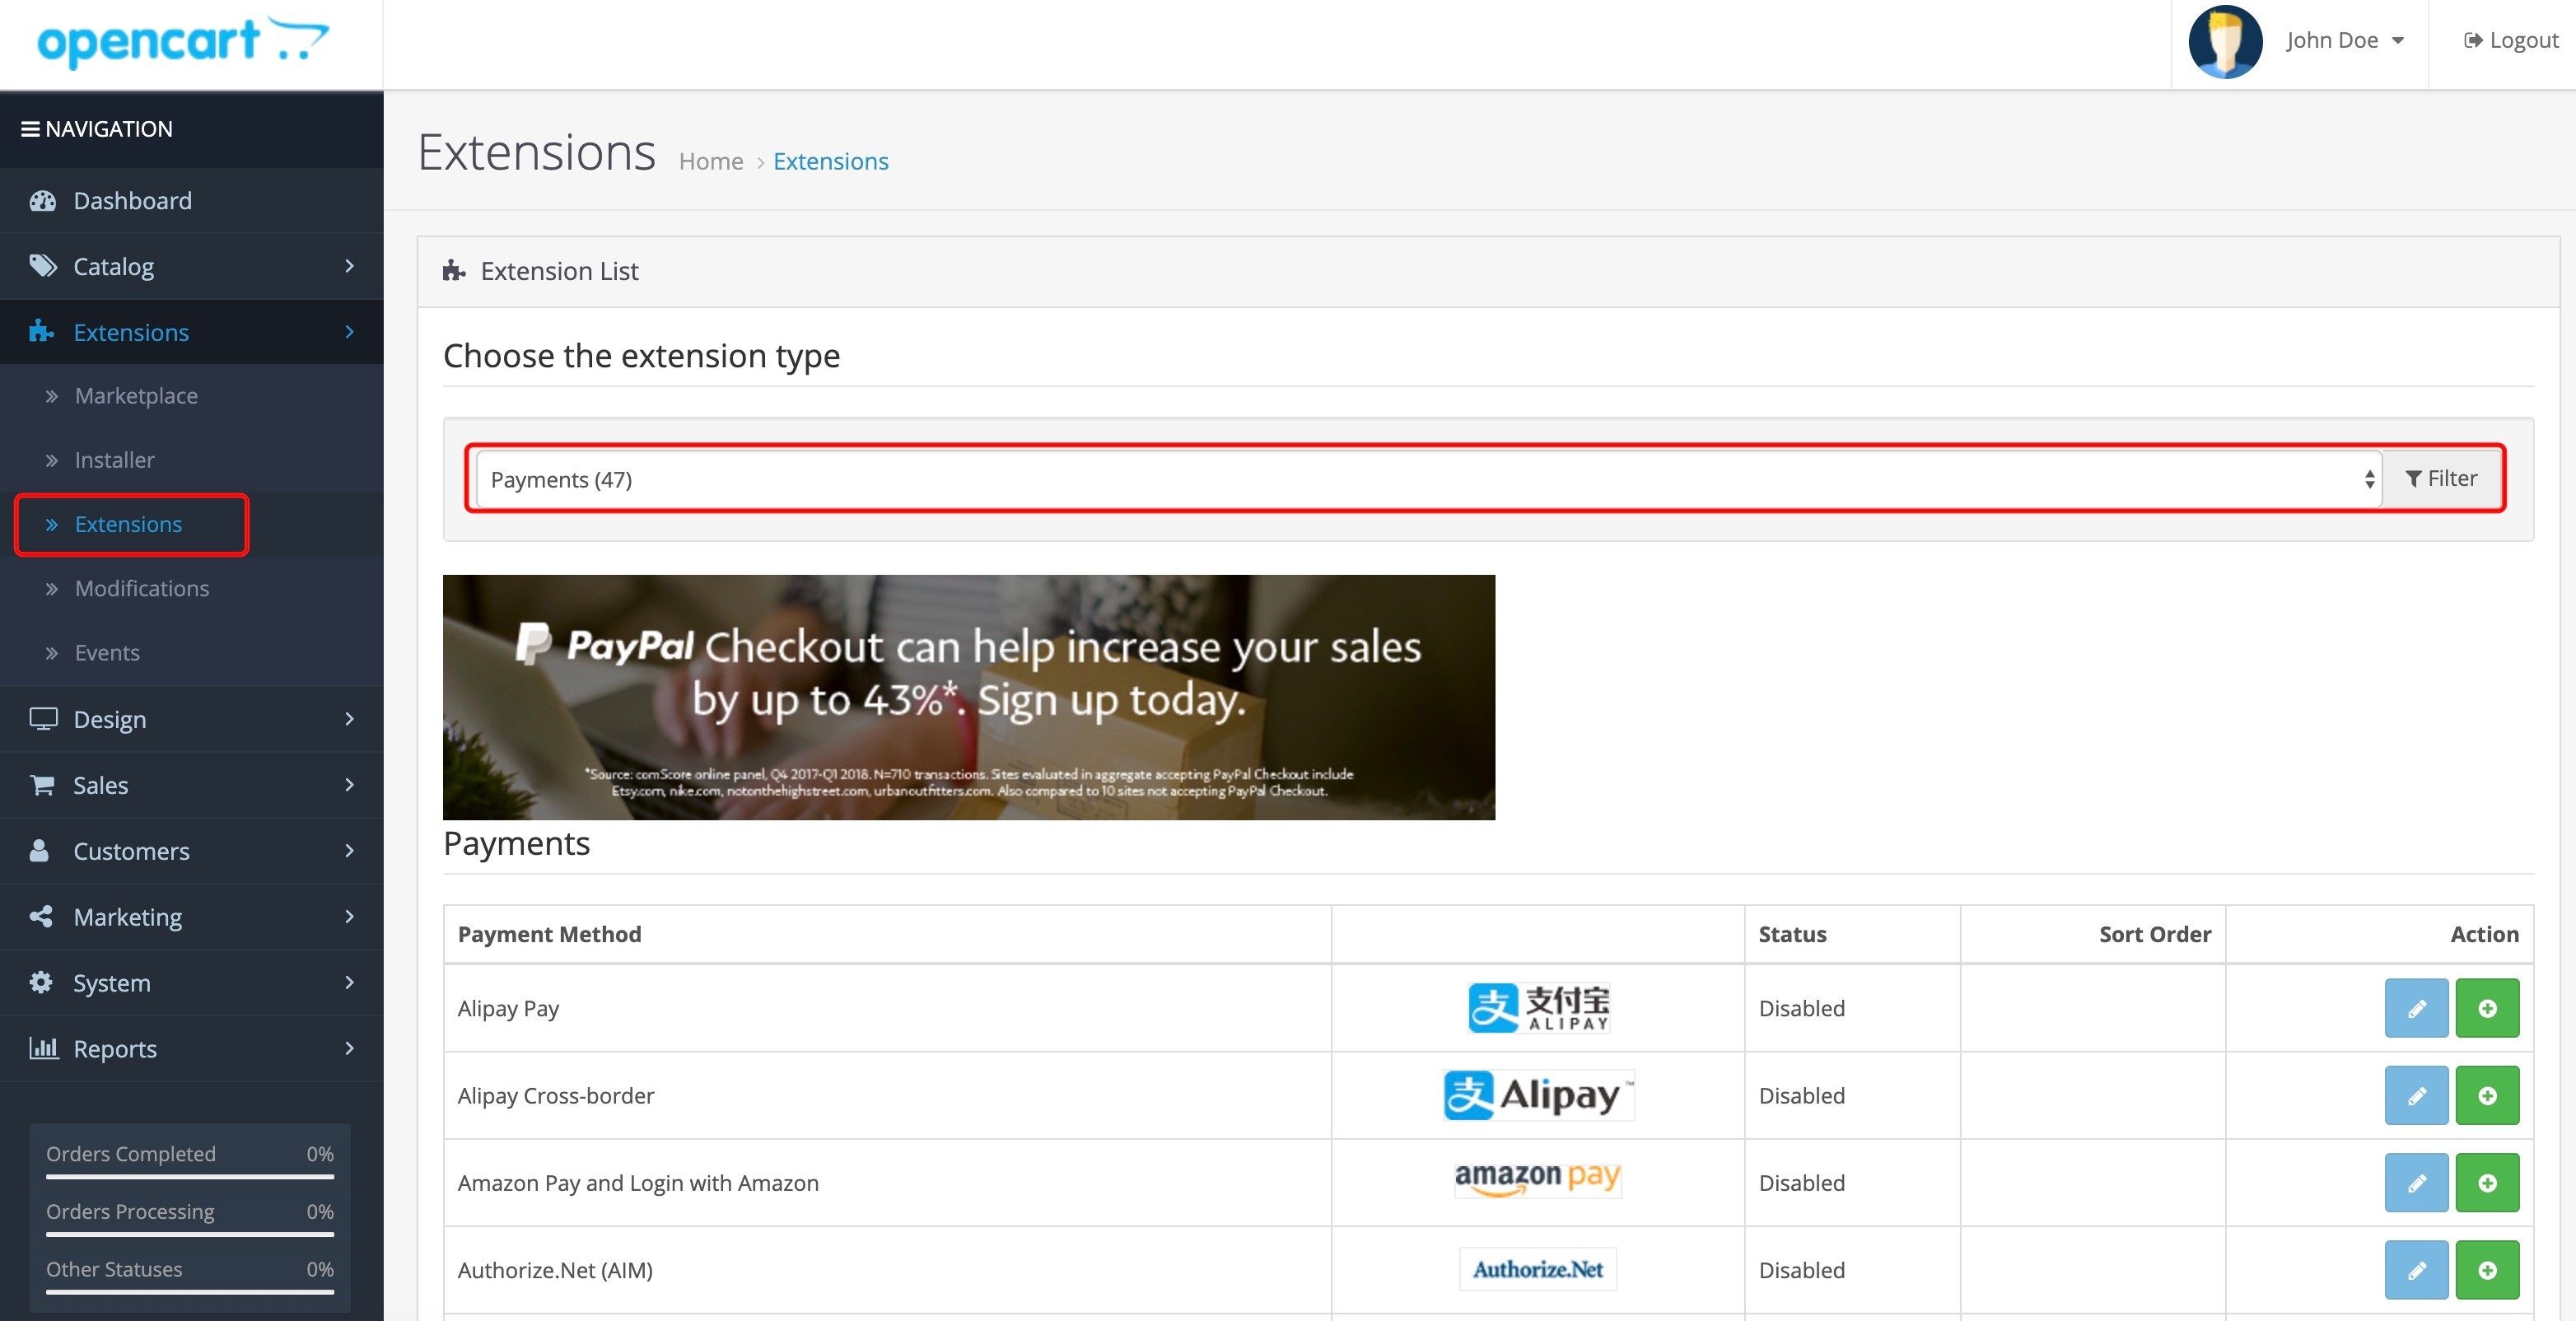The height and width of the screenshot is (1321, 2576).
Task: Click the Orders Processing progress bar
Action: pos(190,1235)
